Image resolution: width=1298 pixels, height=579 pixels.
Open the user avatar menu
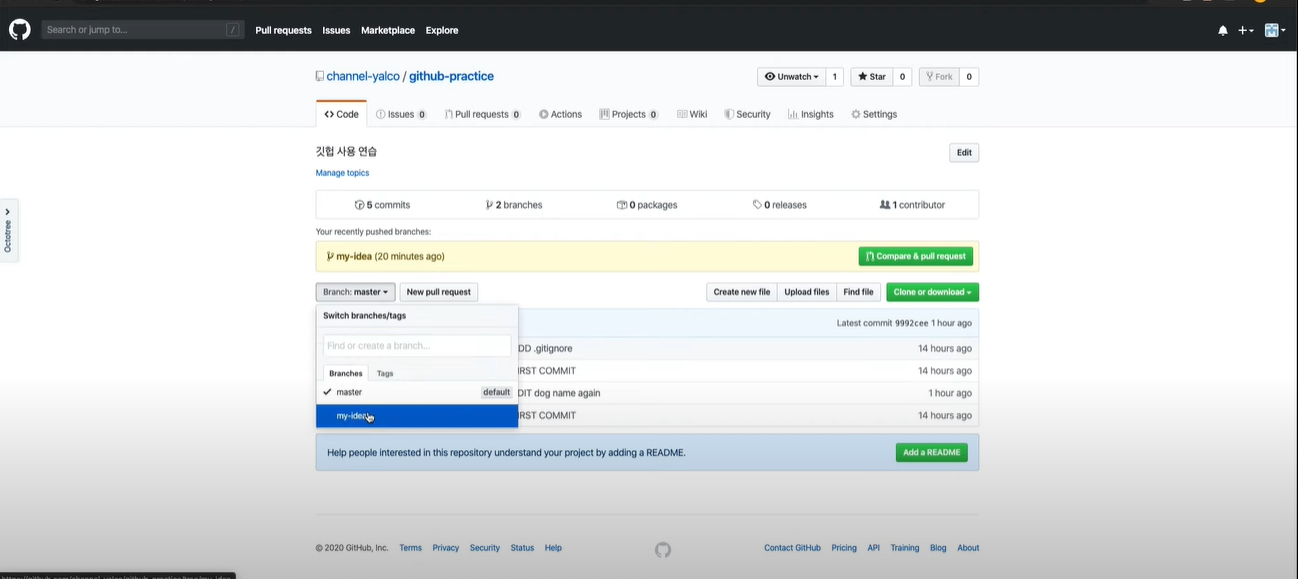[x=1275, y=31]
